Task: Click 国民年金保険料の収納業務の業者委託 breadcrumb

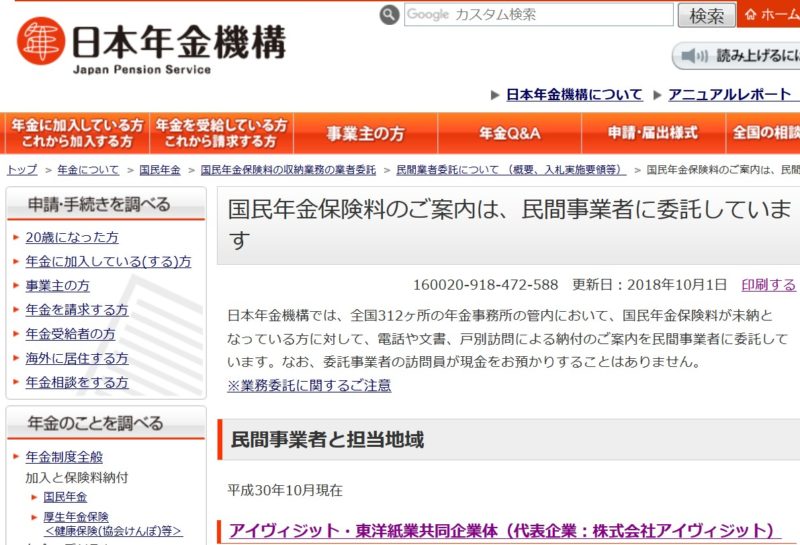Action: click(x=288, y=170)
